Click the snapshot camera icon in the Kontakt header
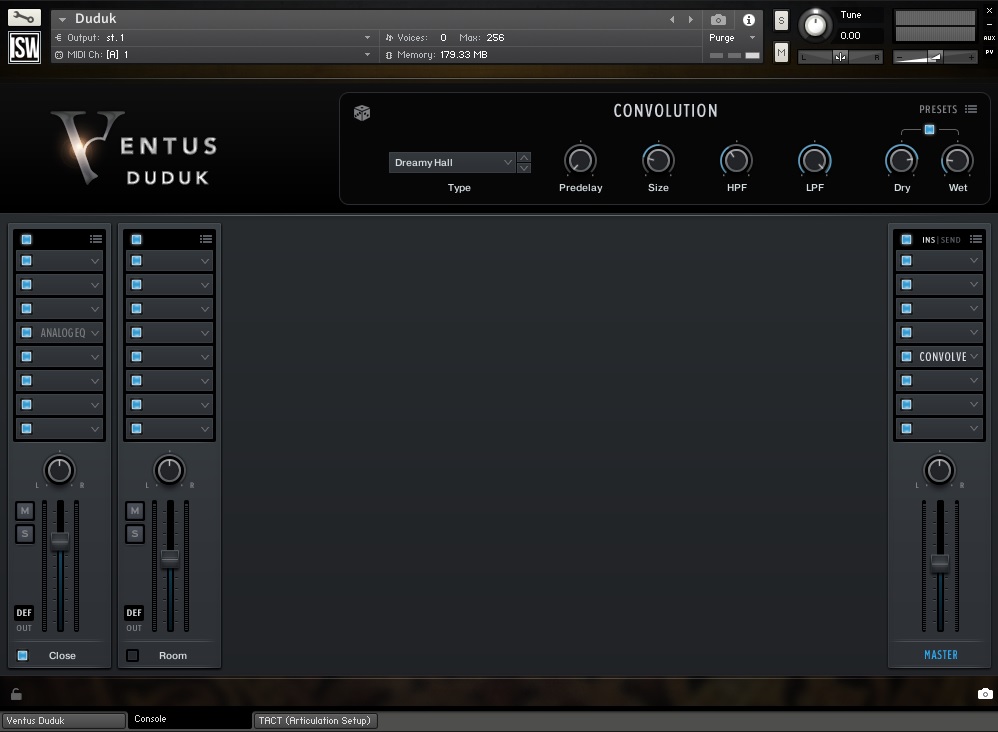The width and height of the screenshot is (998, 732). (x=717, y=20)
